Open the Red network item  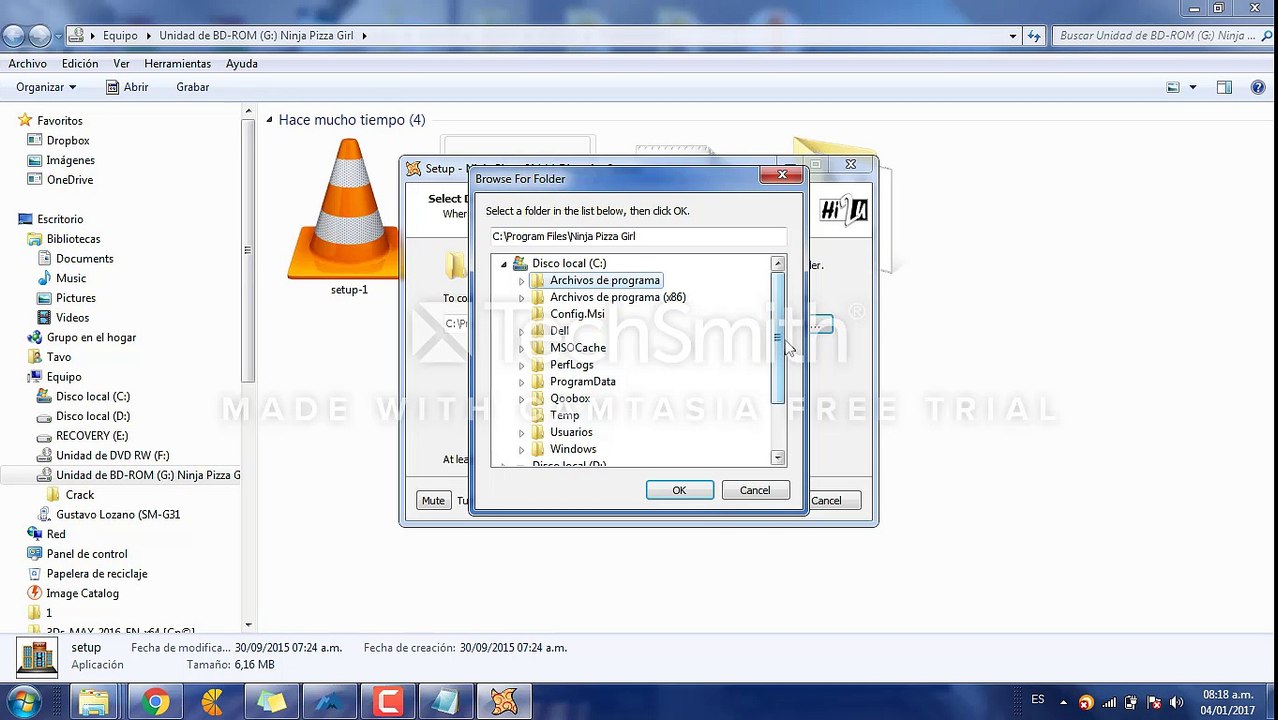pyautogui.click(x=56, y=535)
